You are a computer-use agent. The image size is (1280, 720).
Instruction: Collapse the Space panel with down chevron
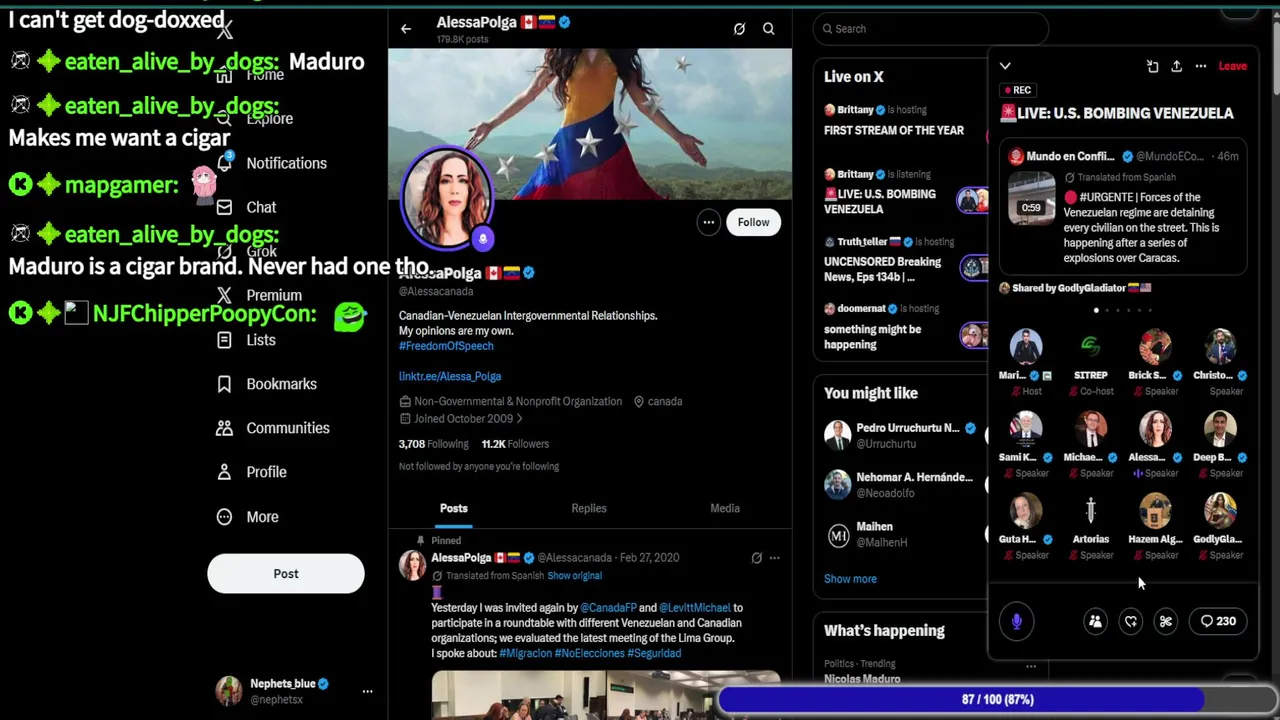1005,66
